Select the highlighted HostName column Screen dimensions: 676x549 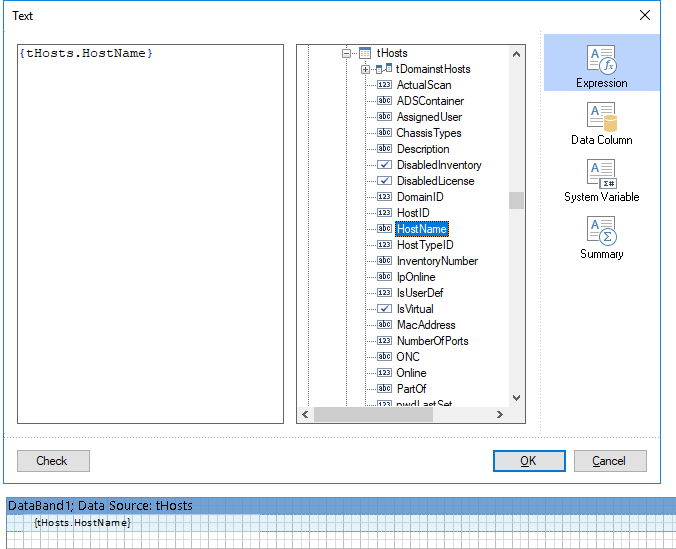(x=422, y=229)
